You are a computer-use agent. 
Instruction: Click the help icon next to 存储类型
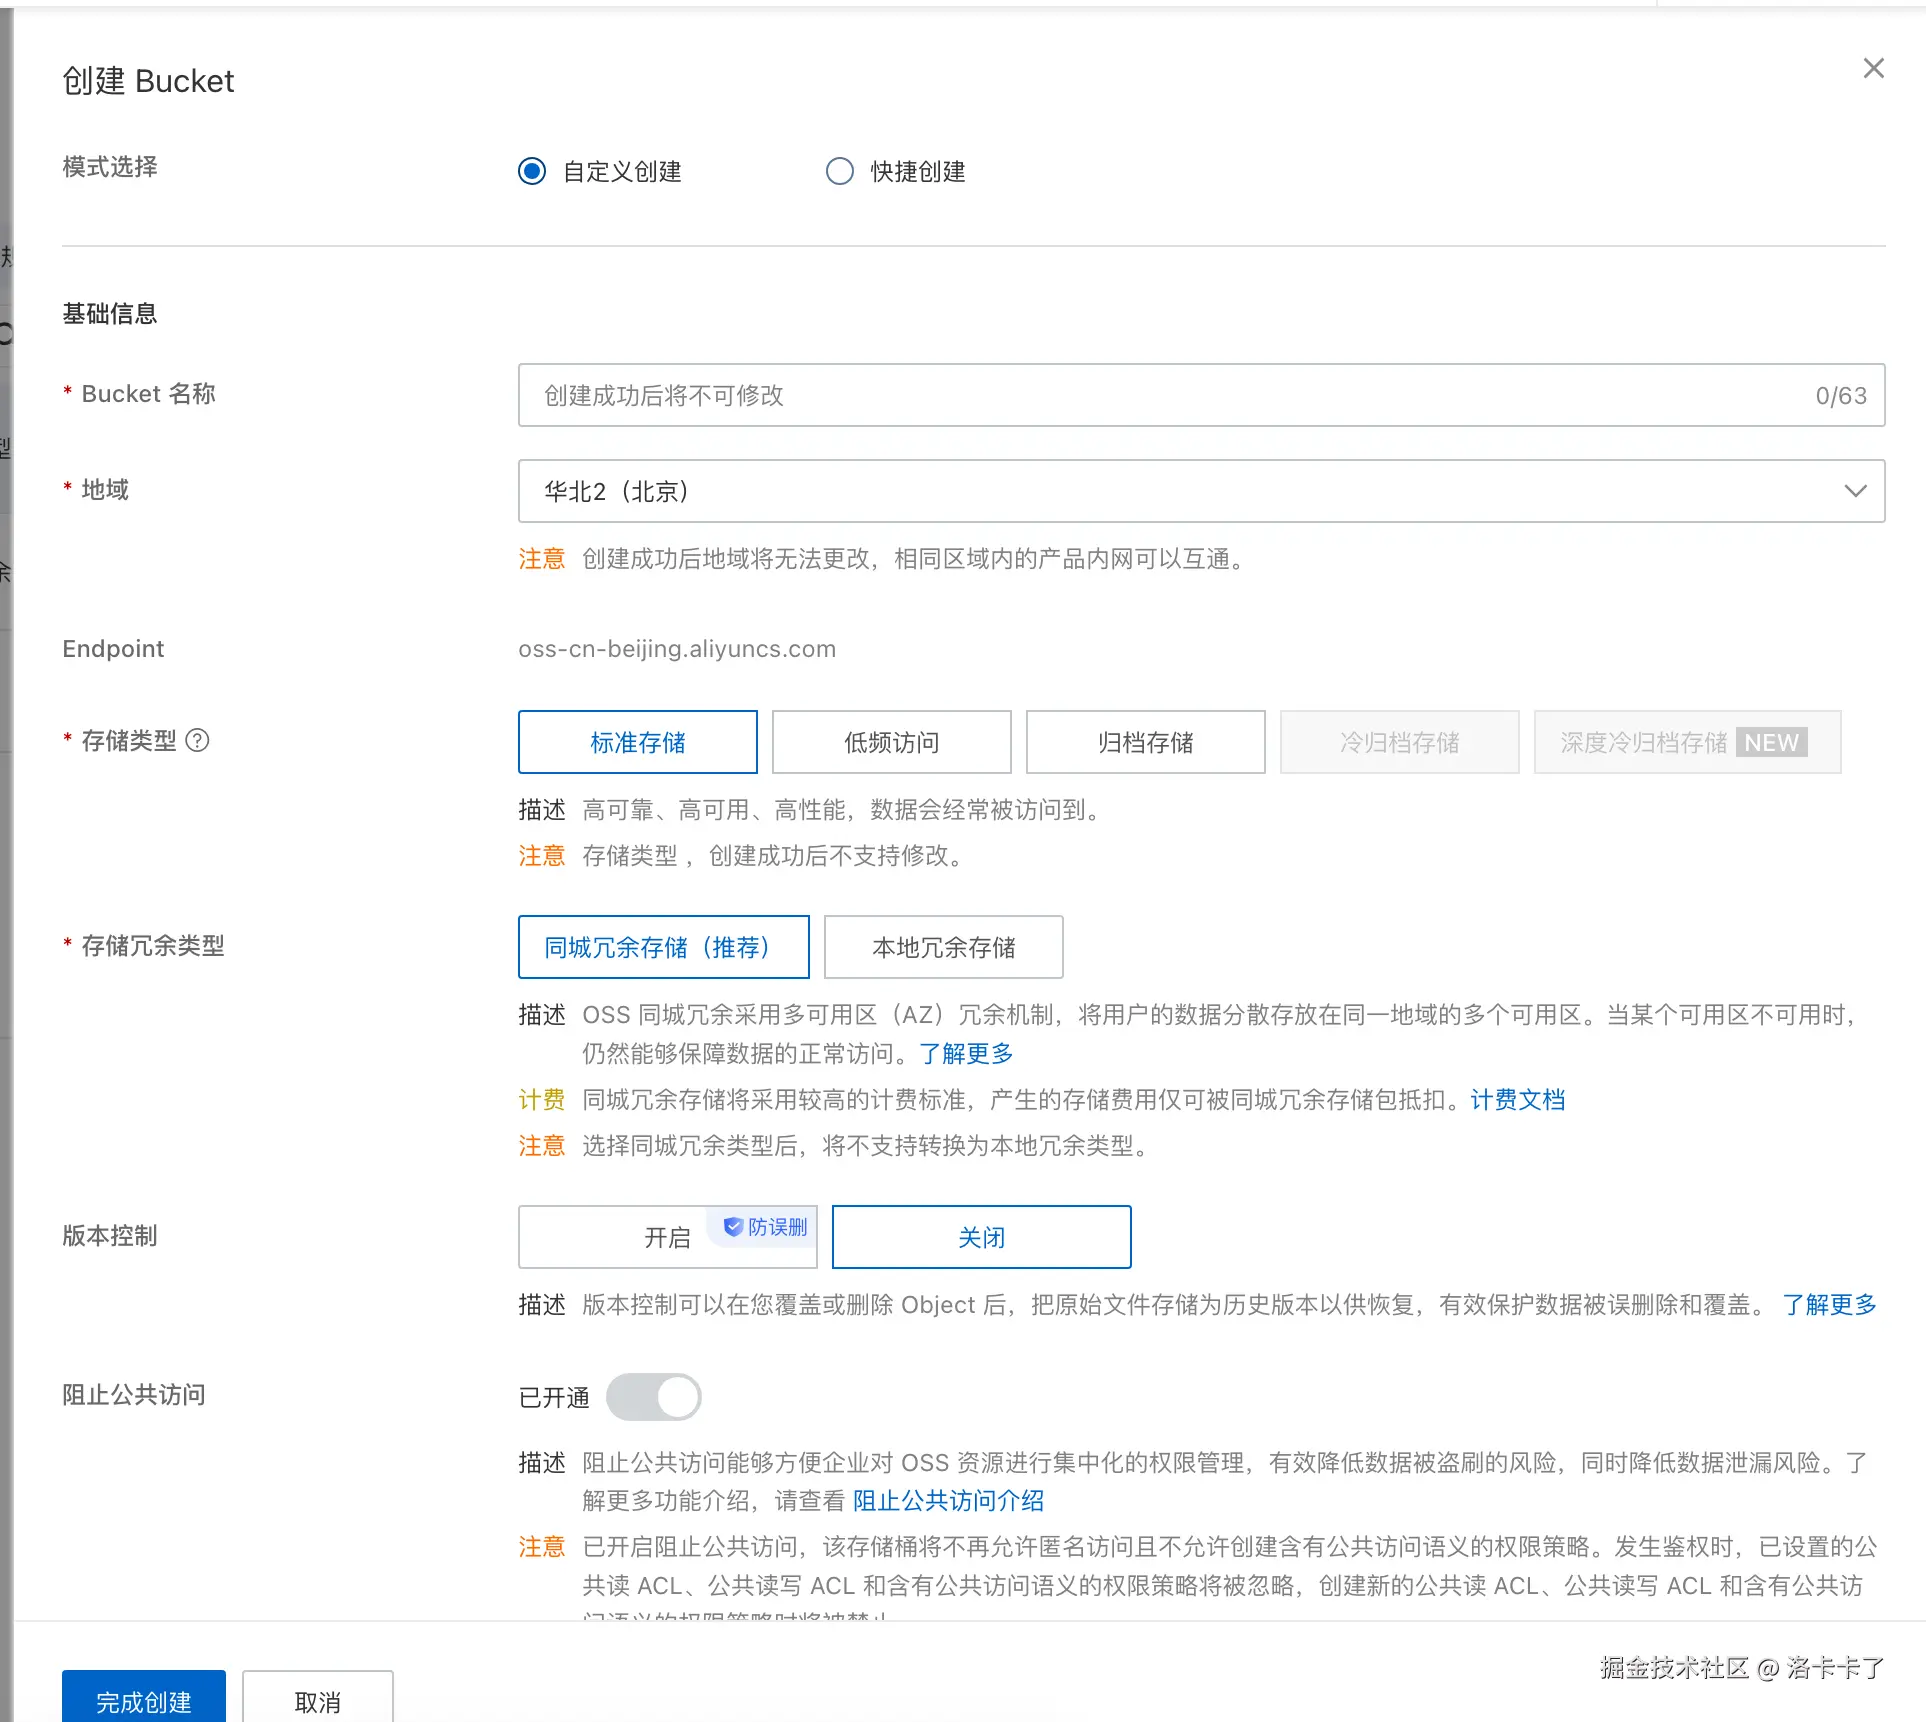tap(198, 740)
